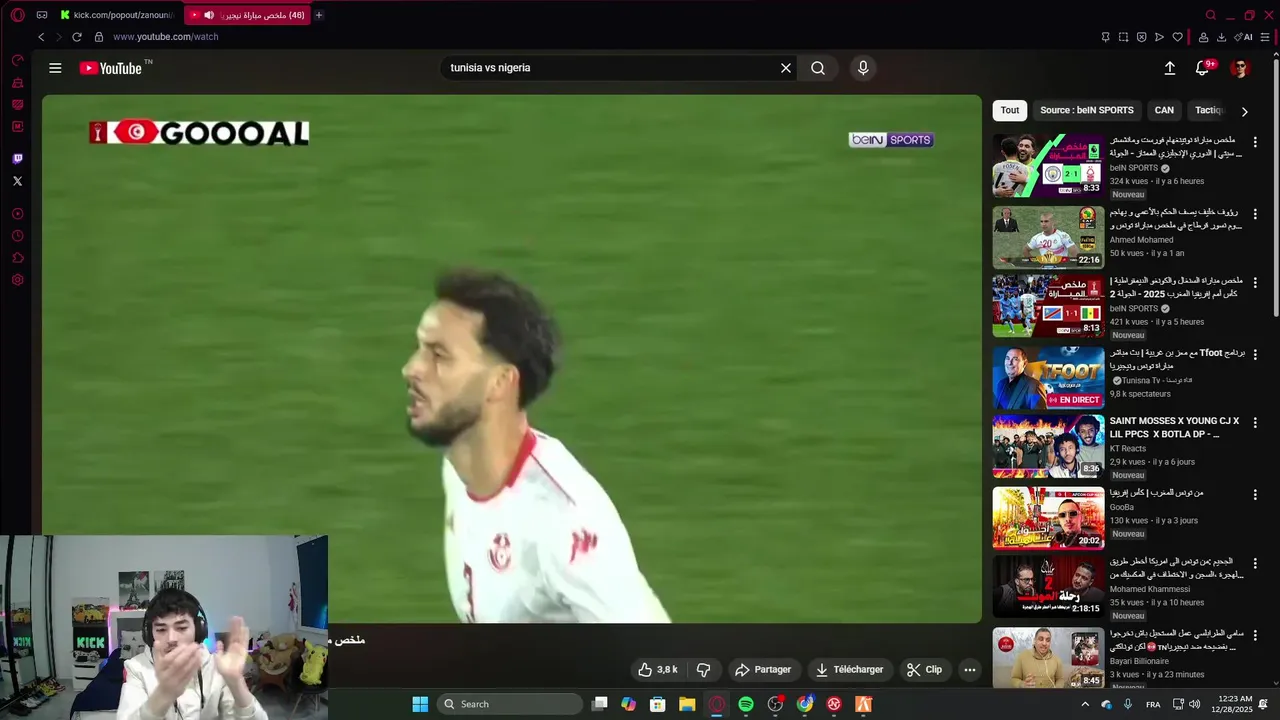Select the Tout filter chip
1280x720 pixels.
[x=1010, y=110]
